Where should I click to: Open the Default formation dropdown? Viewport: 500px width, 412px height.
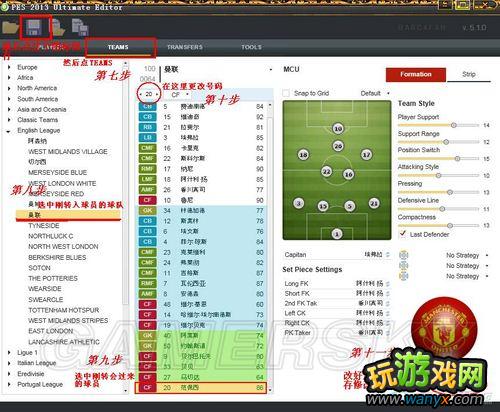(375, 93)
